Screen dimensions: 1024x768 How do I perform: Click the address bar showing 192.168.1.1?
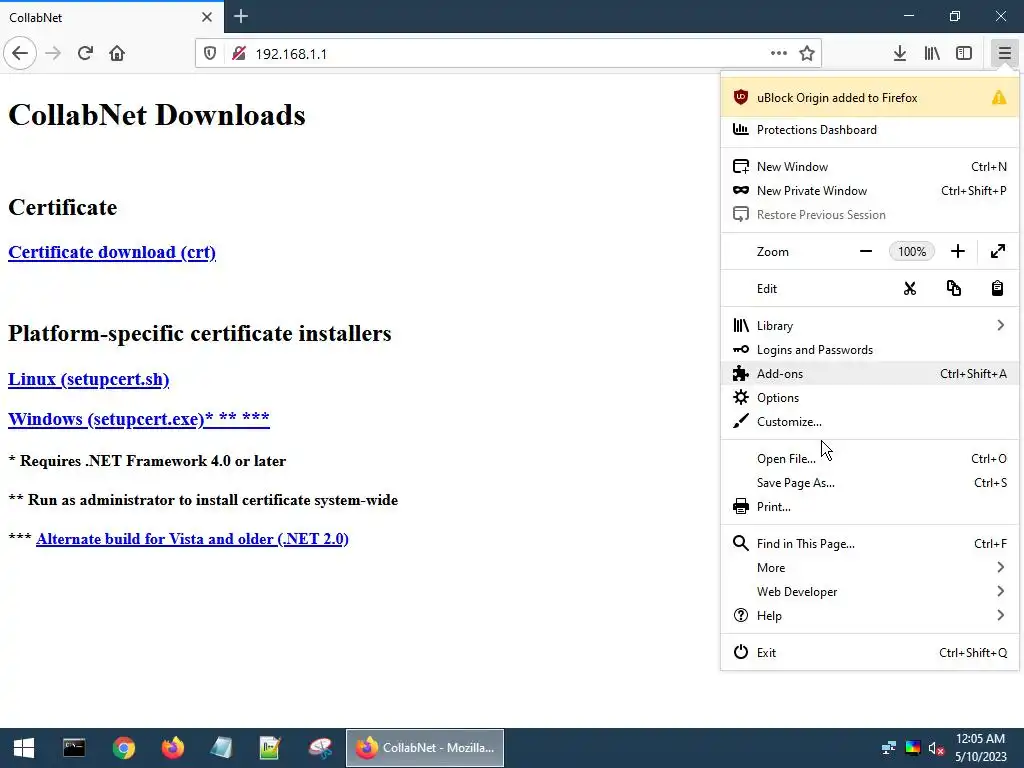tap(508, 54)
